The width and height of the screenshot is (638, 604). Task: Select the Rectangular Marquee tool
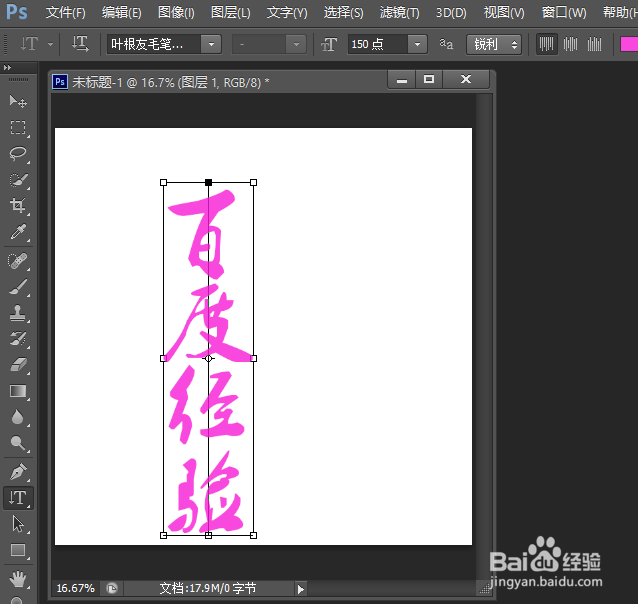[18, 127]
